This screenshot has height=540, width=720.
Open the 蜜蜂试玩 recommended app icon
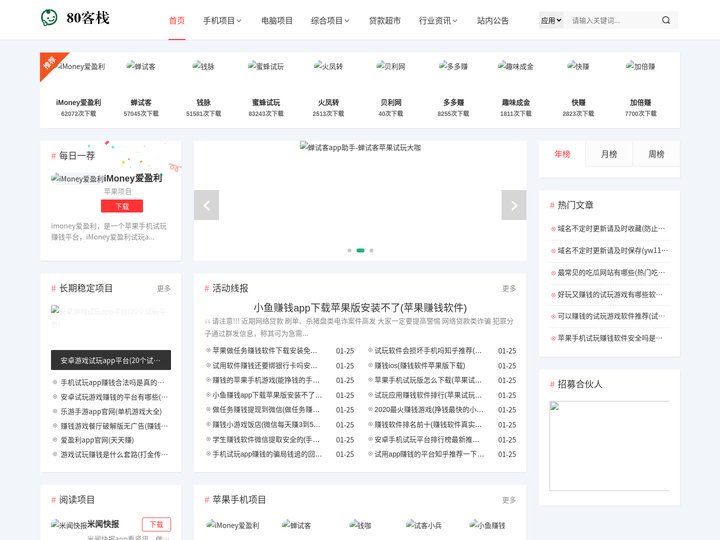266,67
